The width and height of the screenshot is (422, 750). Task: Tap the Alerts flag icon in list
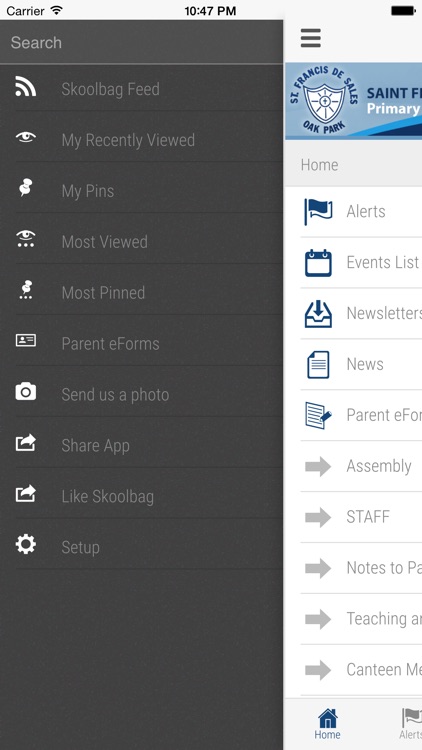point(318,211)
